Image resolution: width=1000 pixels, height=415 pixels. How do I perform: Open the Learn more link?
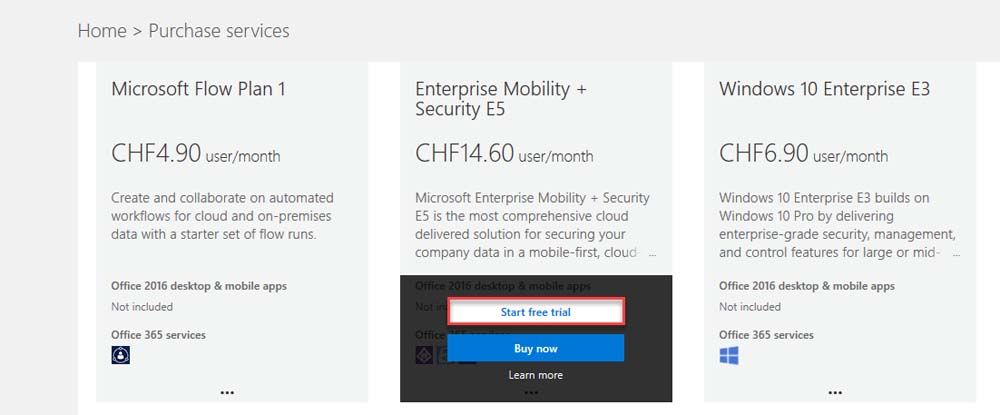[x=536, y=375]
